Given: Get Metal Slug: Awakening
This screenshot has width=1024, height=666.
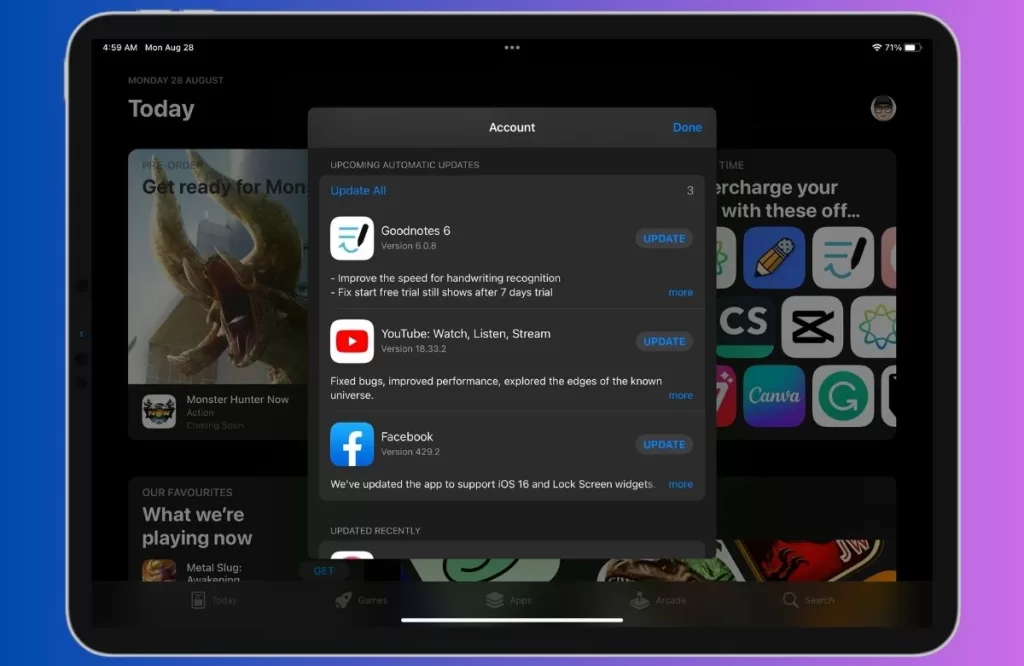Looking at the screenshot, I should pyautogui.click(x=323, y=571).
